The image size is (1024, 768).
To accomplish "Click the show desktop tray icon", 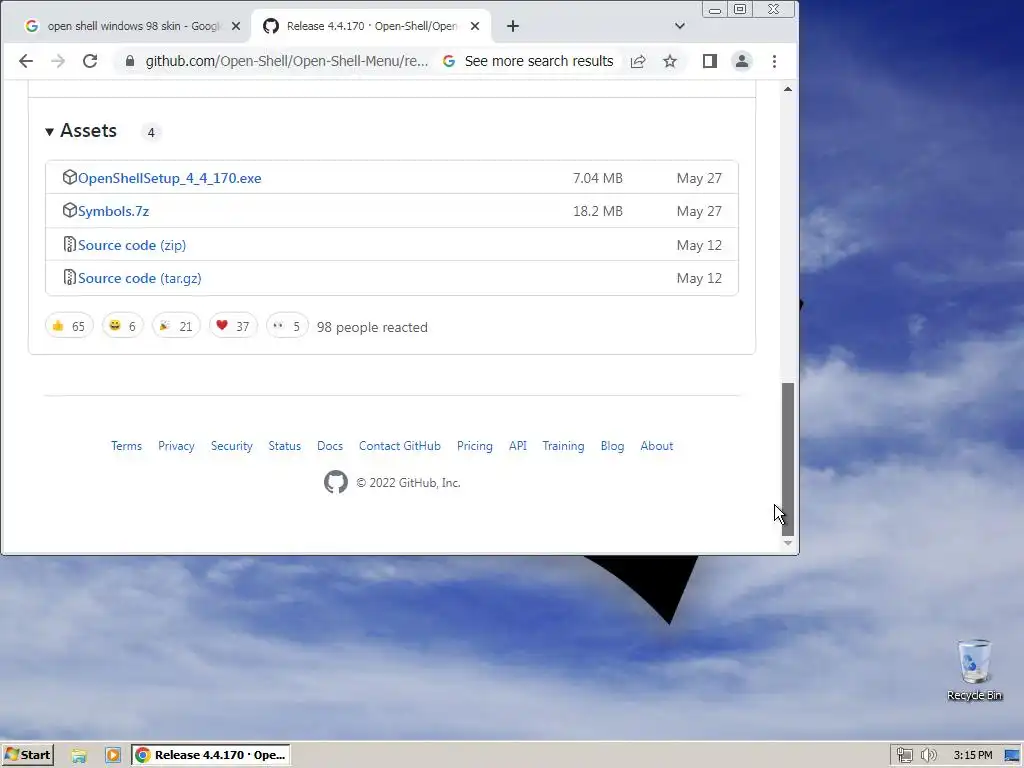I will pyautogui.click(x=1012, y=756).
